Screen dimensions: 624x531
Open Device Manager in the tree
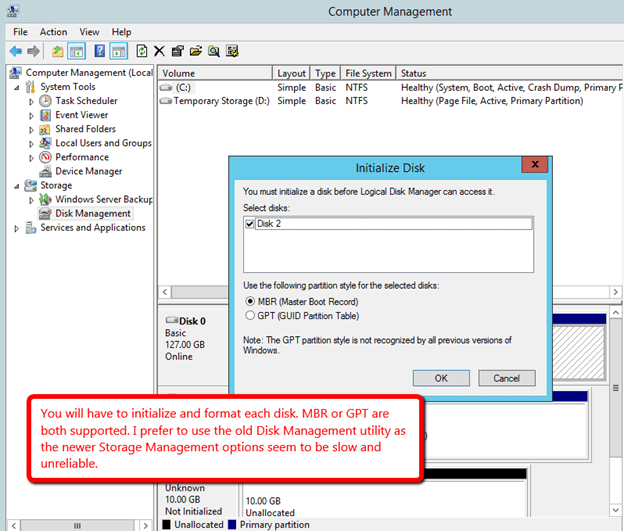tap(89, 171)
